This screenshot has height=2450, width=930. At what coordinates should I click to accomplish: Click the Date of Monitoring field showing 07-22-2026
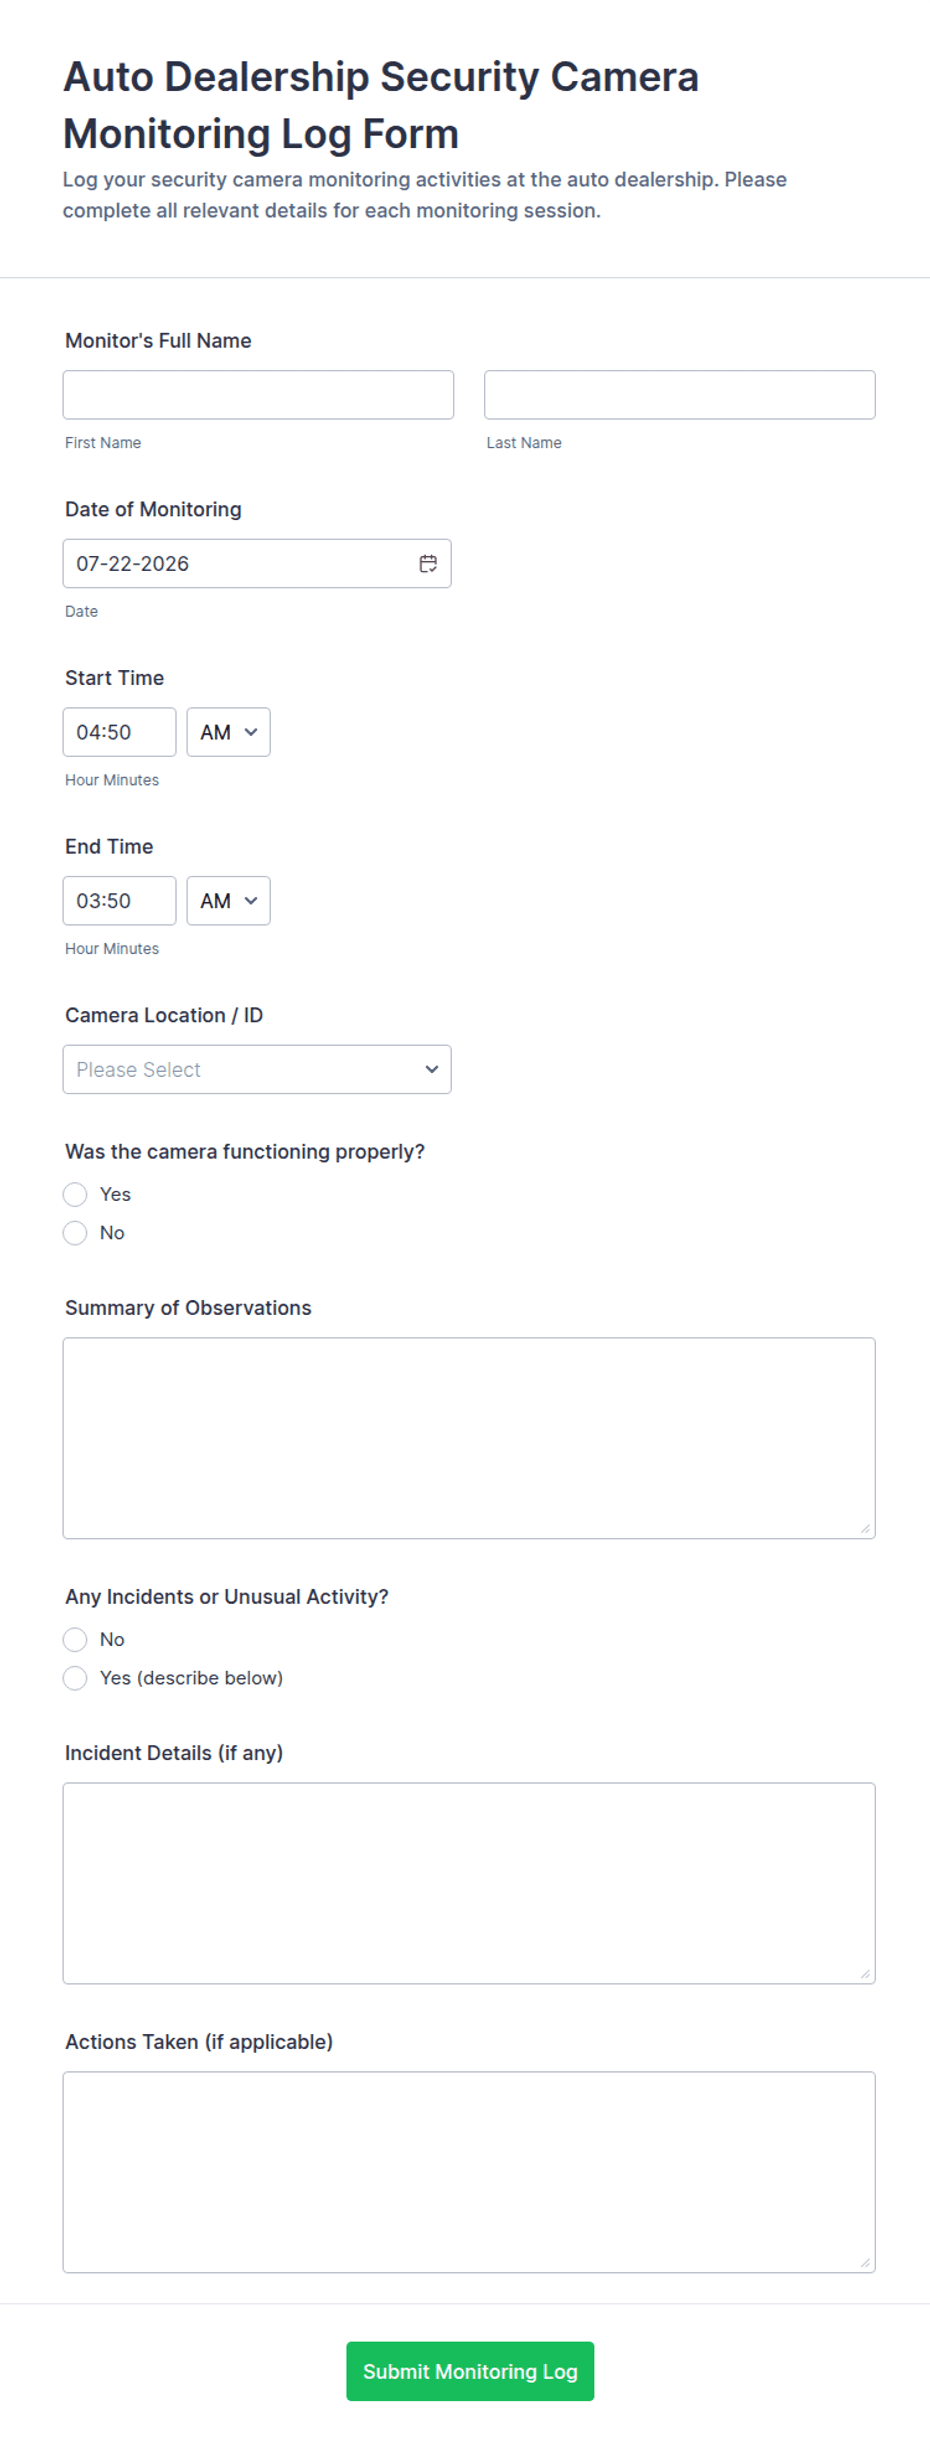[257, 564]
